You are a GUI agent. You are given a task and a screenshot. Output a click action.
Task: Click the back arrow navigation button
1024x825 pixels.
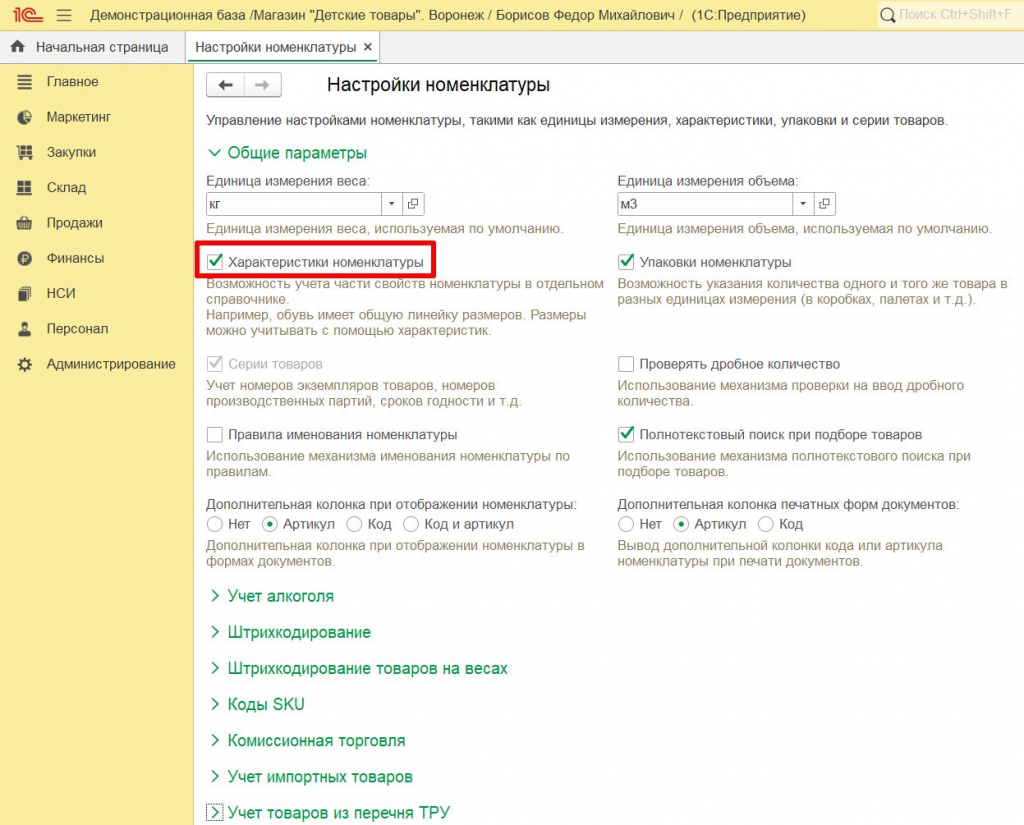point(225,85)
